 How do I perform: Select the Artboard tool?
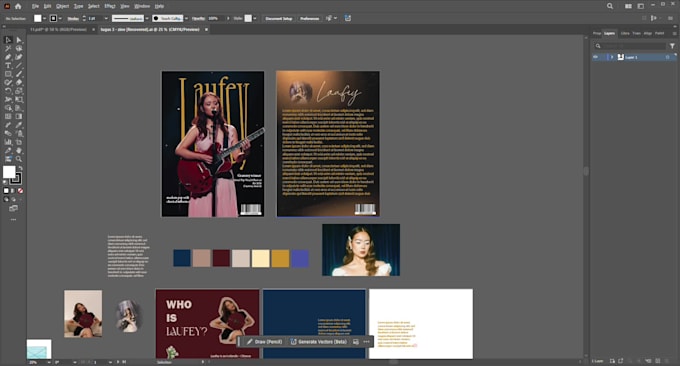tap(19, 142)
